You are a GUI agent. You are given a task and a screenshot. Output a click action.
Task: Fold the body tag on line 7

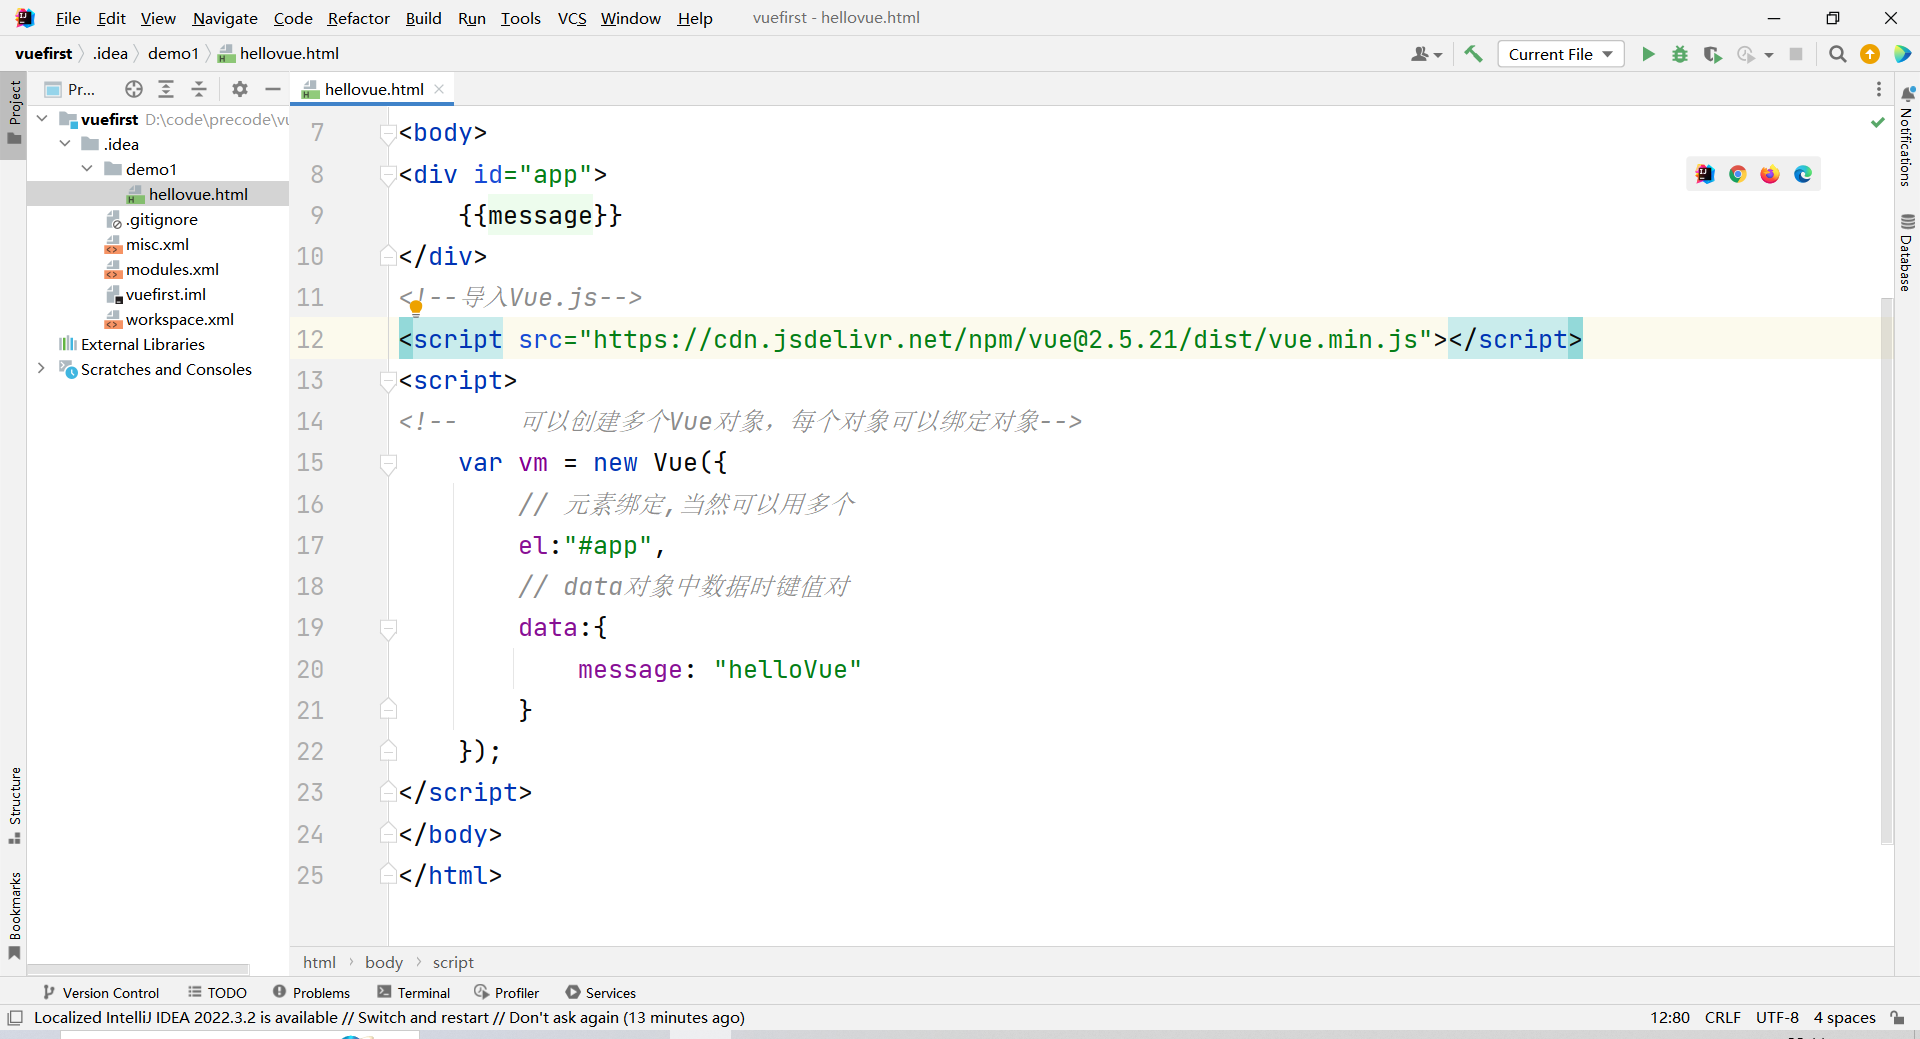[388, 132]
